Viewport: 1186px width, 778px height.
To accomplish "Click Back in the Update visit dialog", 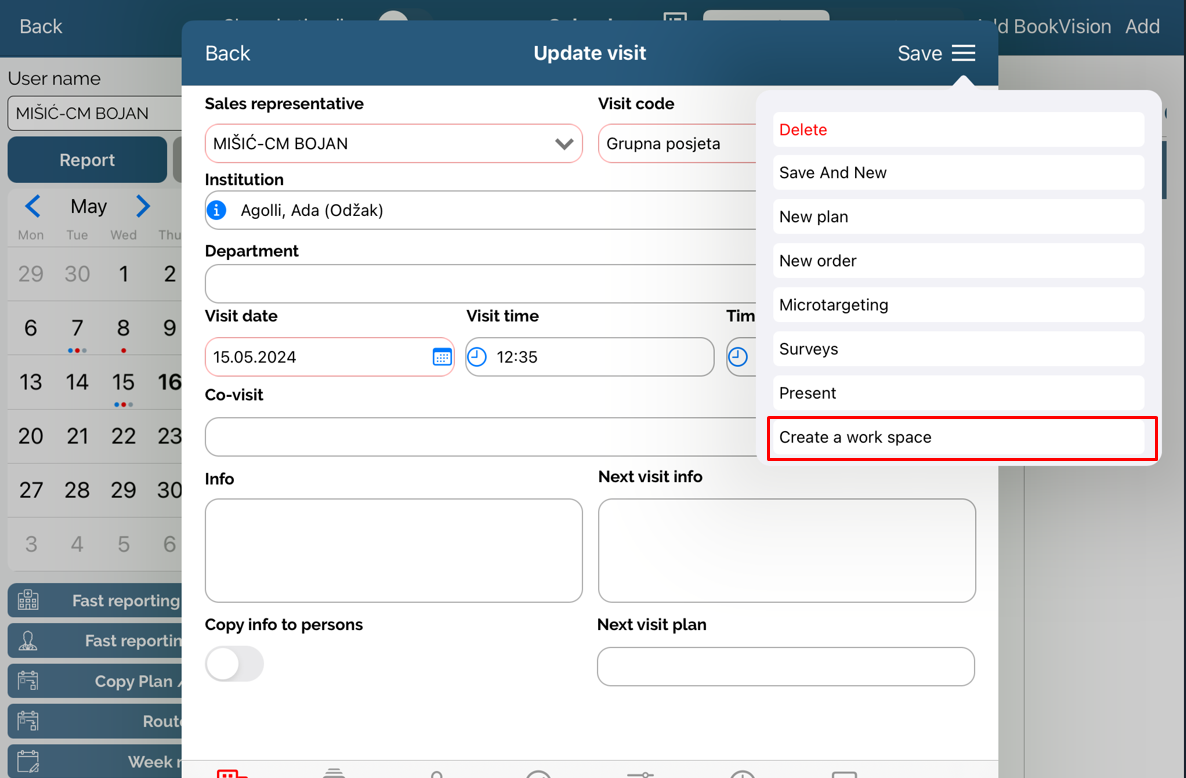I will [x=227, y=54].
